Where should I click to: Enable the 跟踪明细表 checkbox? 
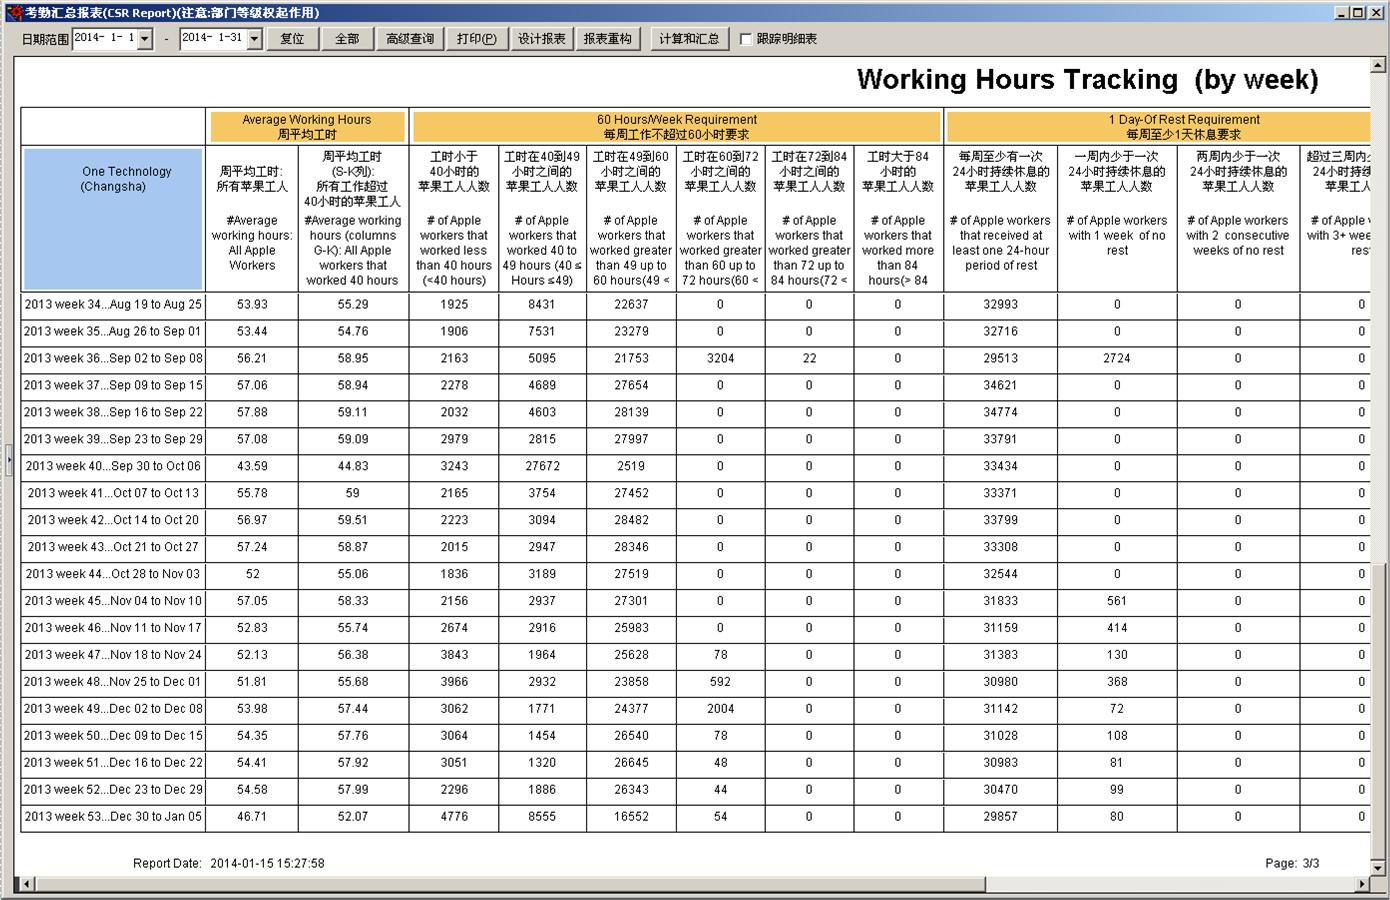point(746,39)
